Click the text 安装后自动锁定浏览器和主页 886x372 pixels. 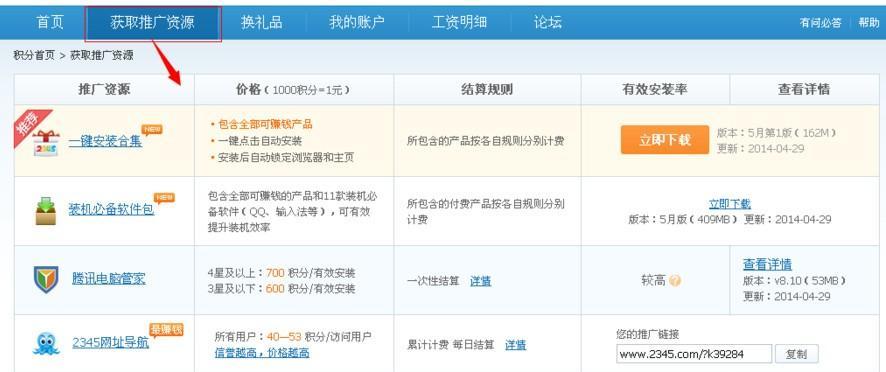pyautogui.click(x=286, y=158)
